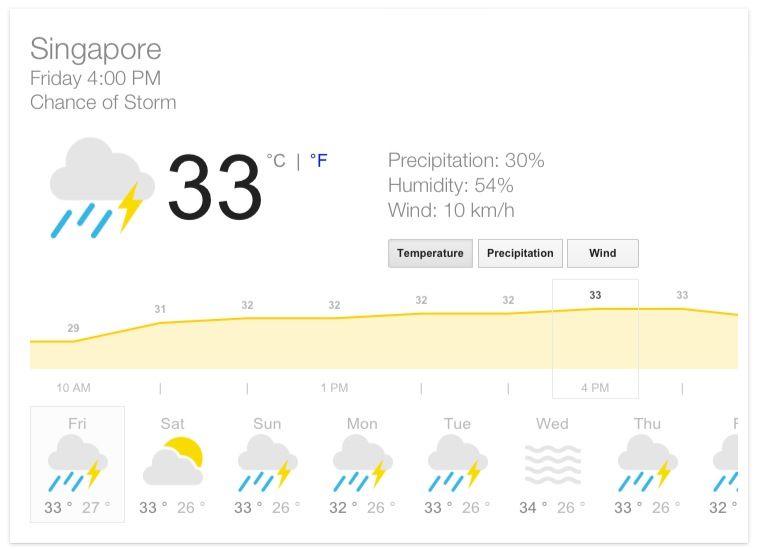Click the partially visible last forecast day
The height and width of the screenshot is (549, 757).
coord(725,466)
